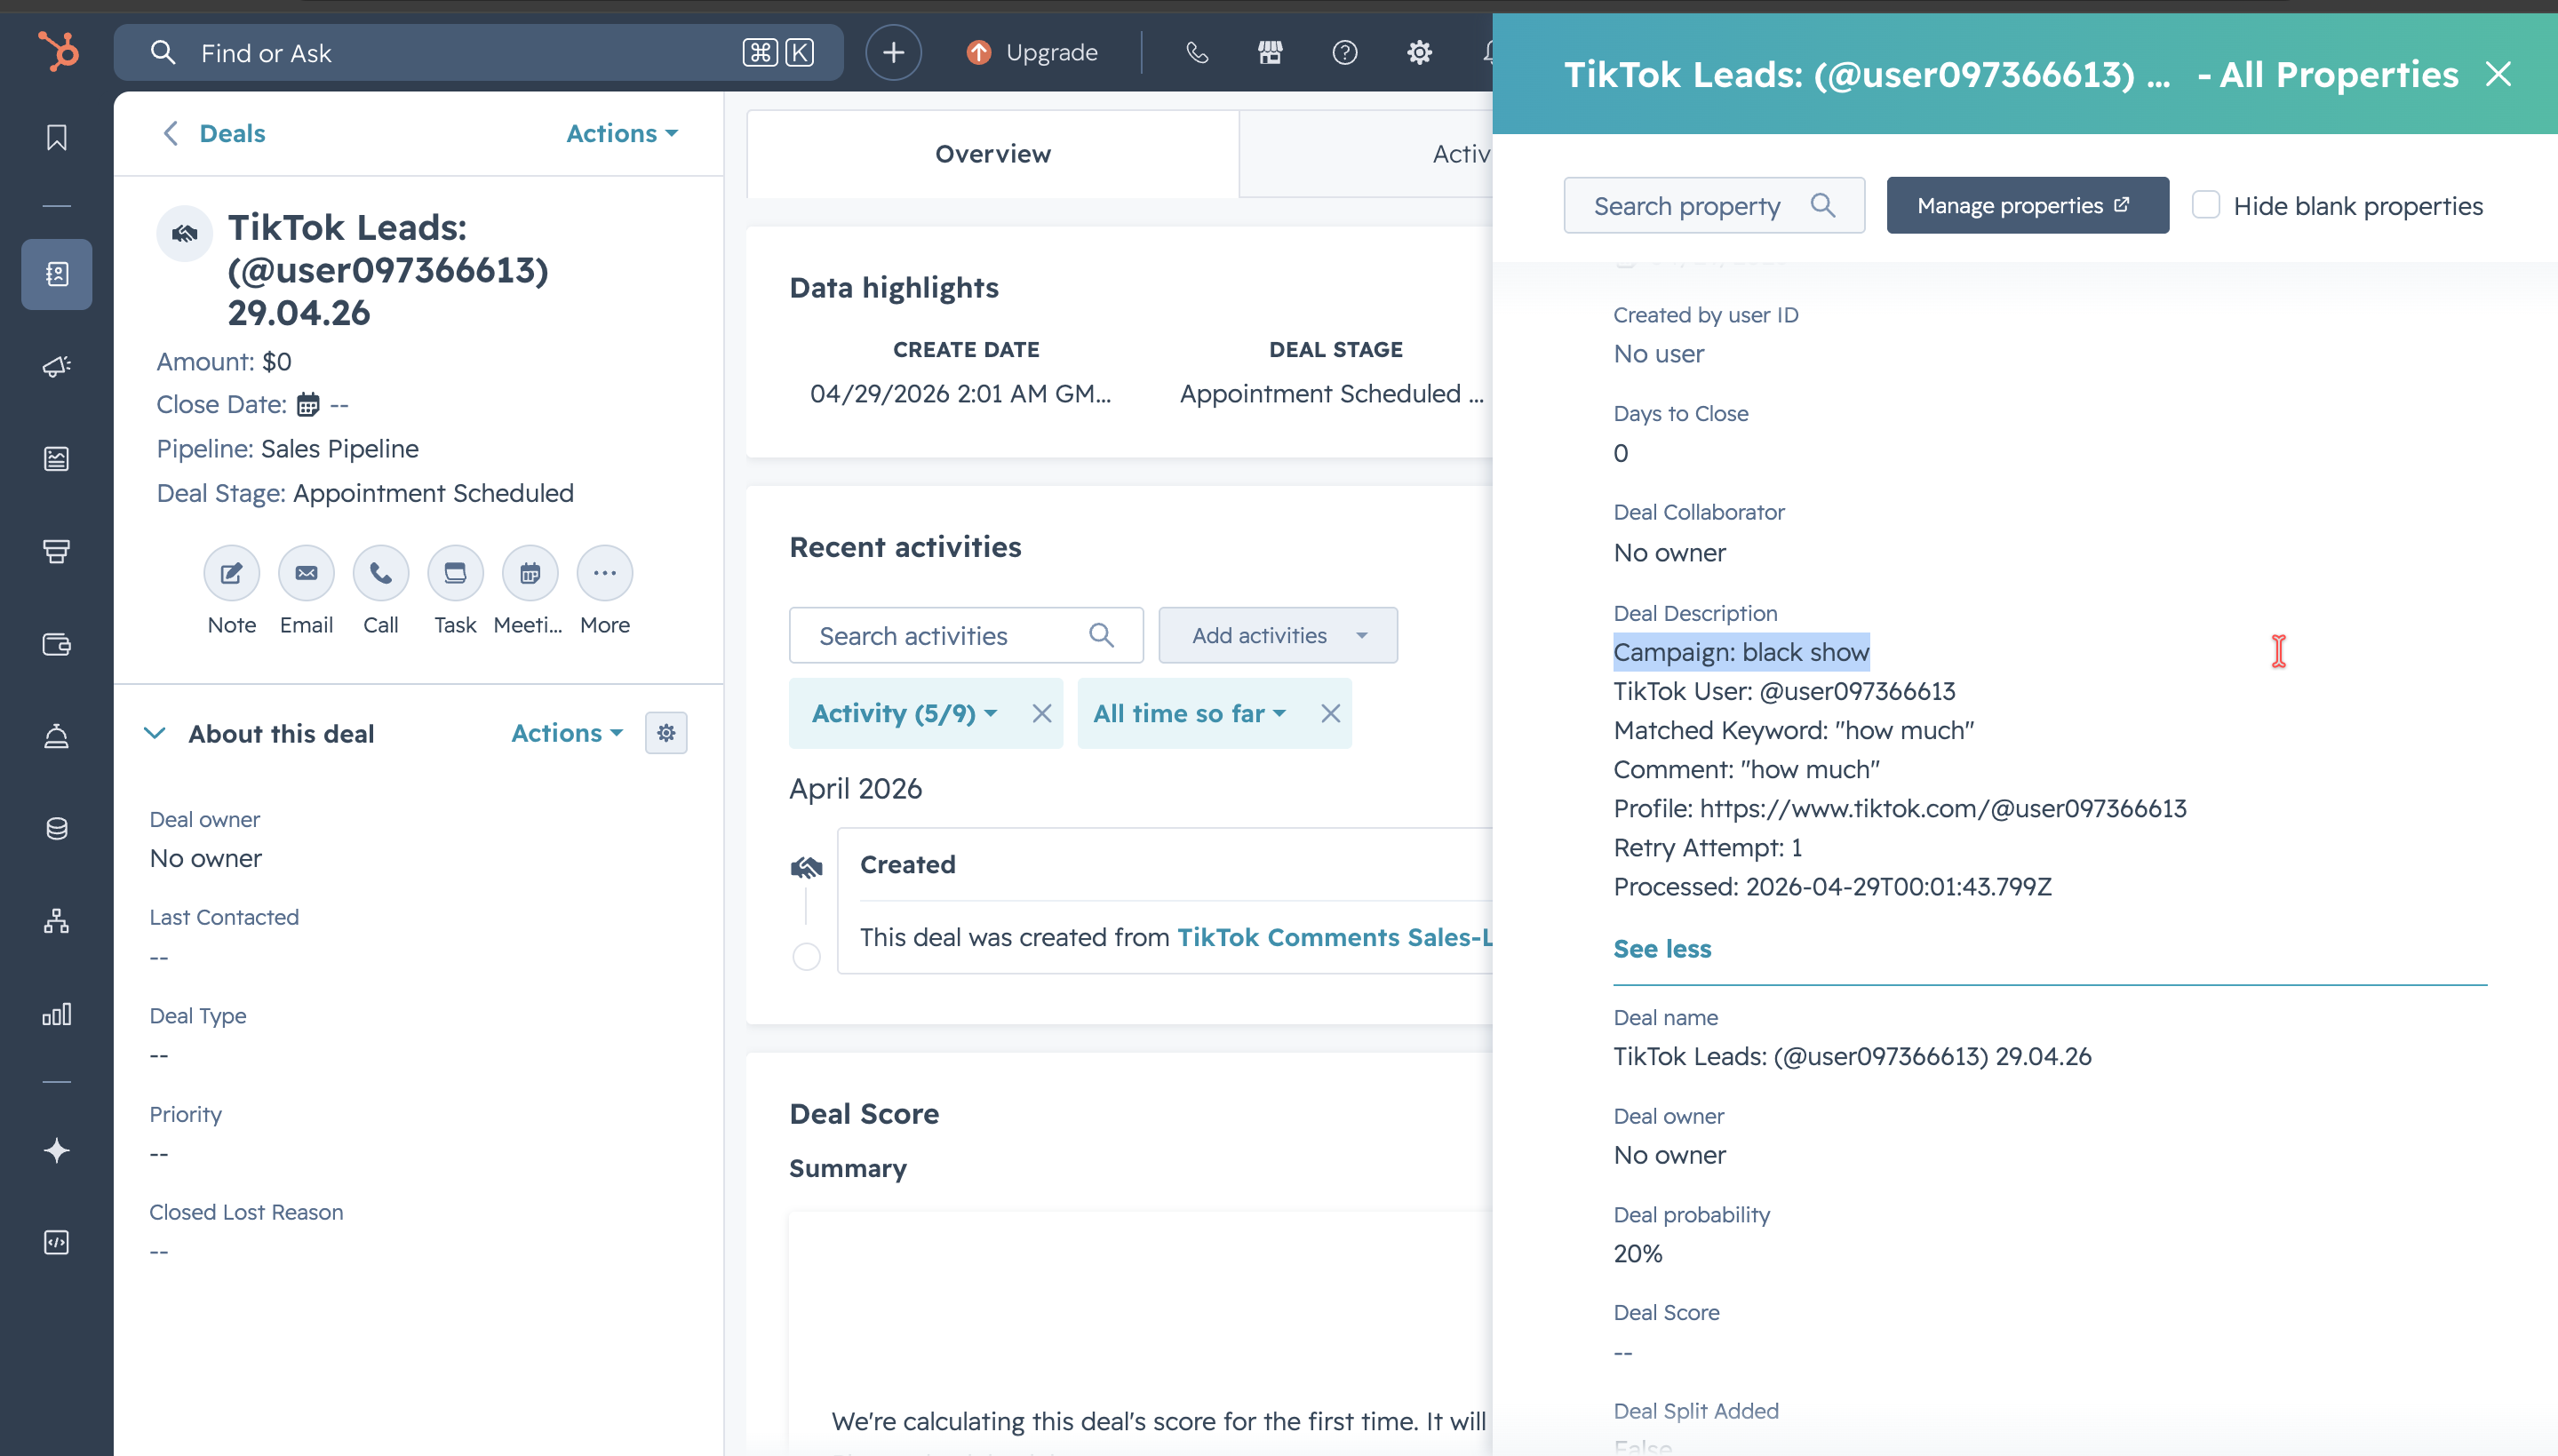Click the Deal probability value 20%
This screenshot has height=1456, width=2558.
[1637, 1254]
